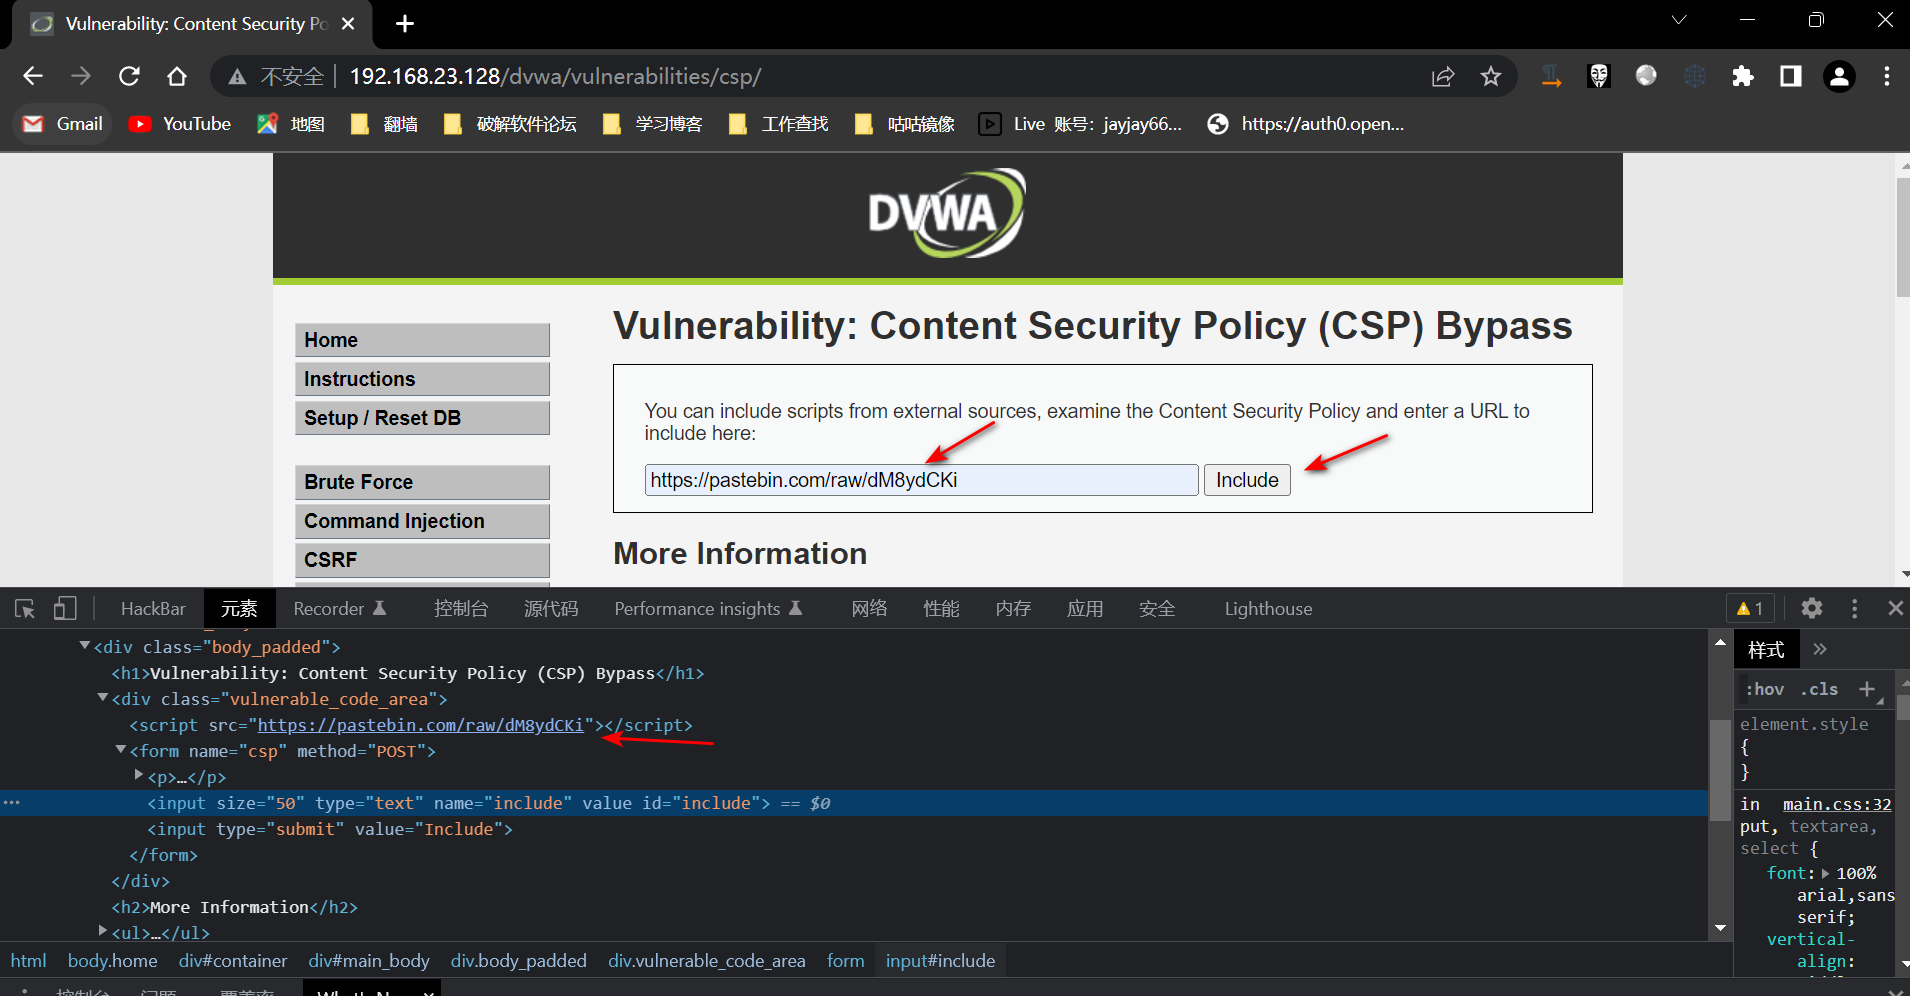
Task: Open DevTools settings gear
Action: click(1811, 608)
